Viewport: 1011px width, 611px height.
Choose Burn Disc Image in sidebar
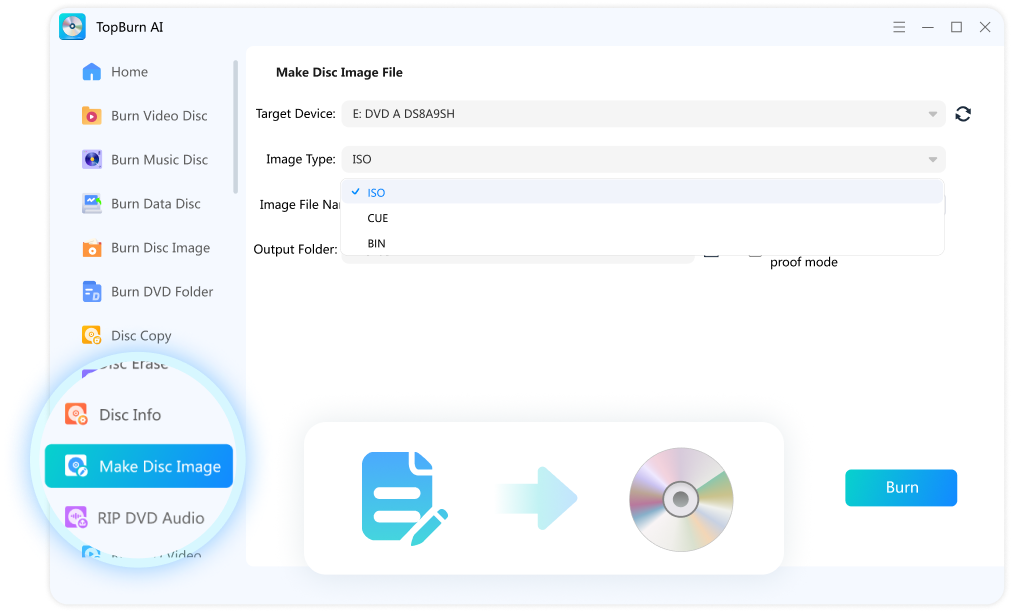[x=160, y=248]
